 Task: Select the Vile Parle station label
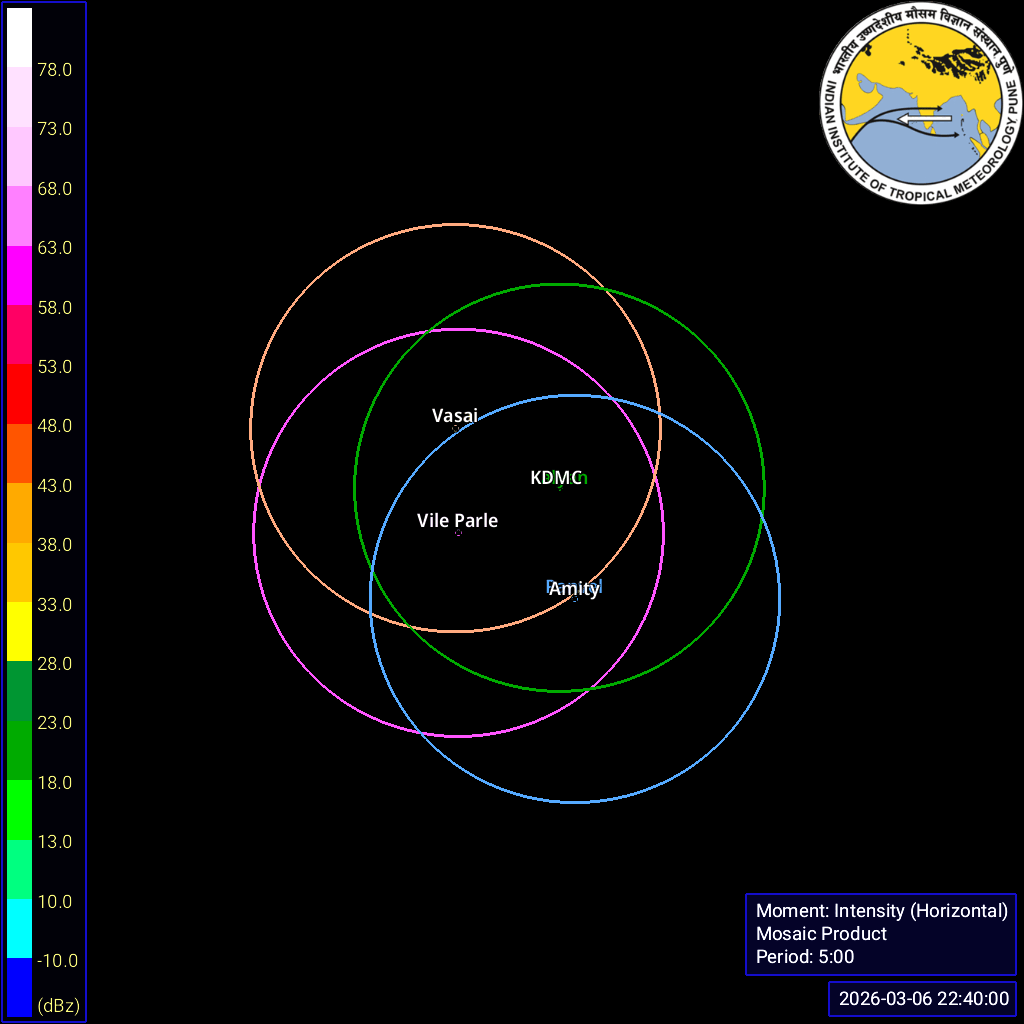click(x=457, y=521)
